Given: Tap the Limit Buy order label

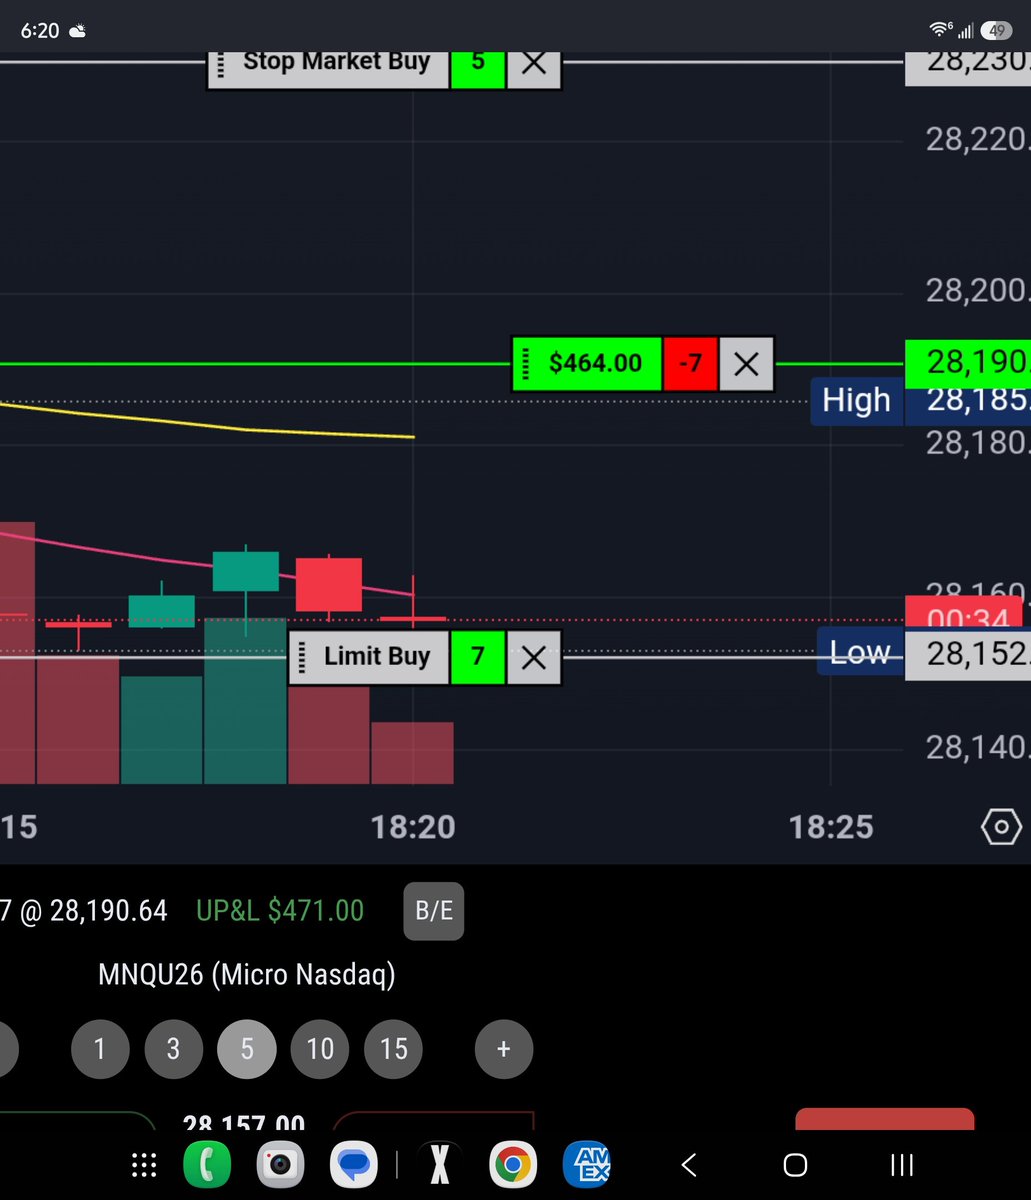Looking at the screenshot, I should tap(377, 657).
